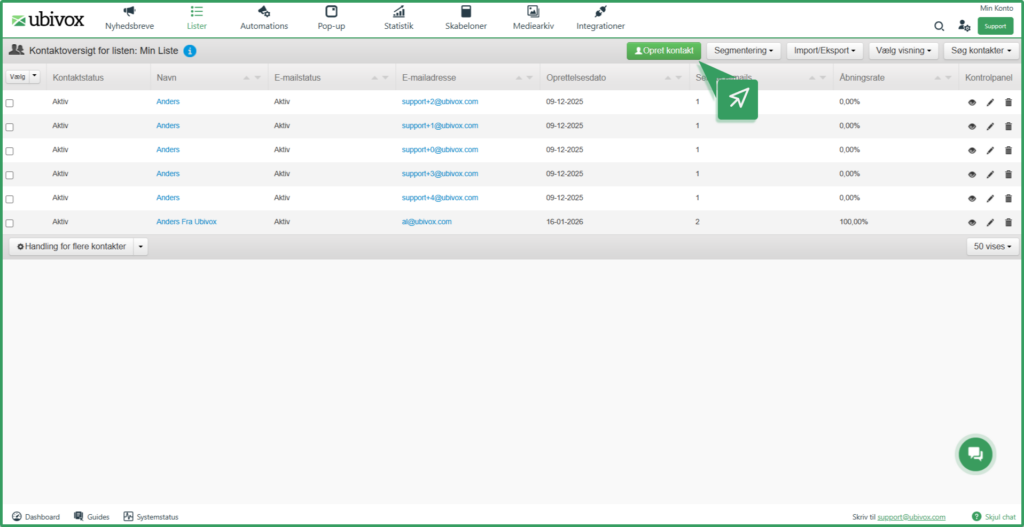Open email link support+2@ubivox.com

pos(440,101)
